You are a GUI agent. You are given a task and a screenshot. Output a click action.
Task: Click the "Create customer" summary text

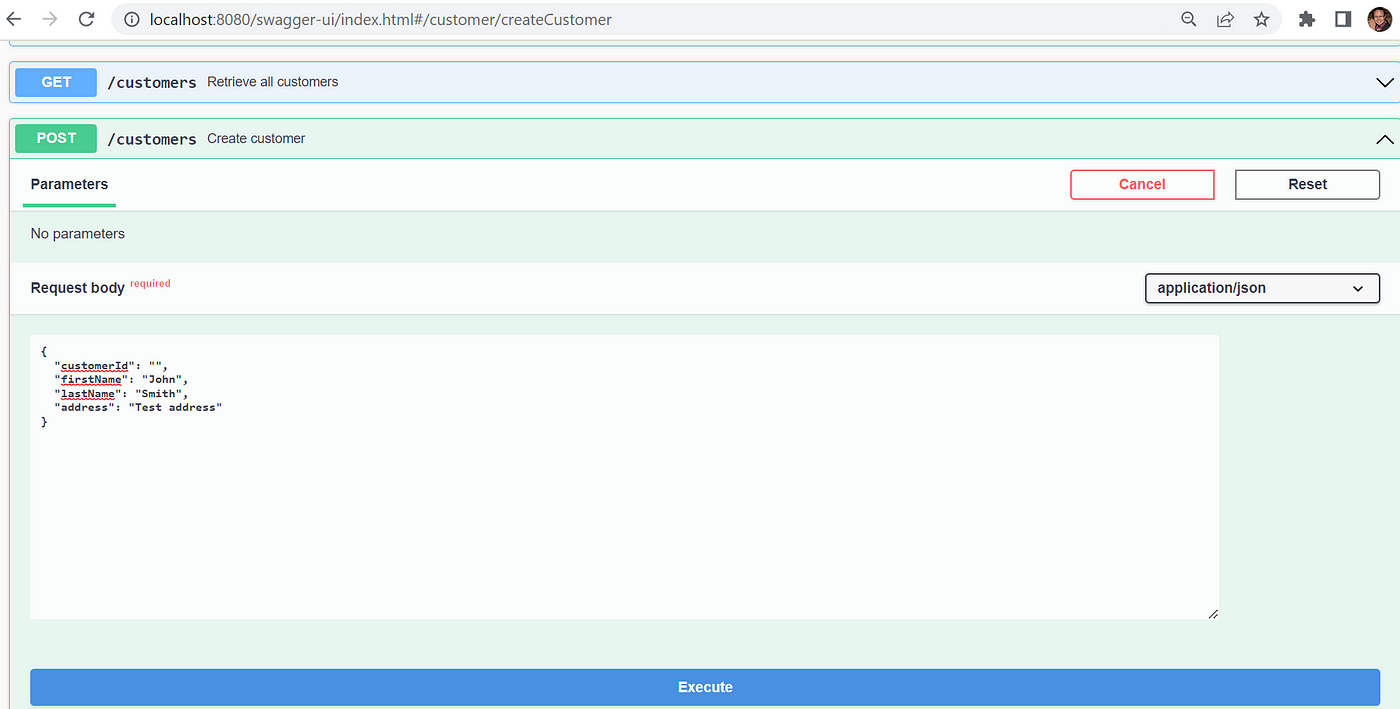[256, 138]
